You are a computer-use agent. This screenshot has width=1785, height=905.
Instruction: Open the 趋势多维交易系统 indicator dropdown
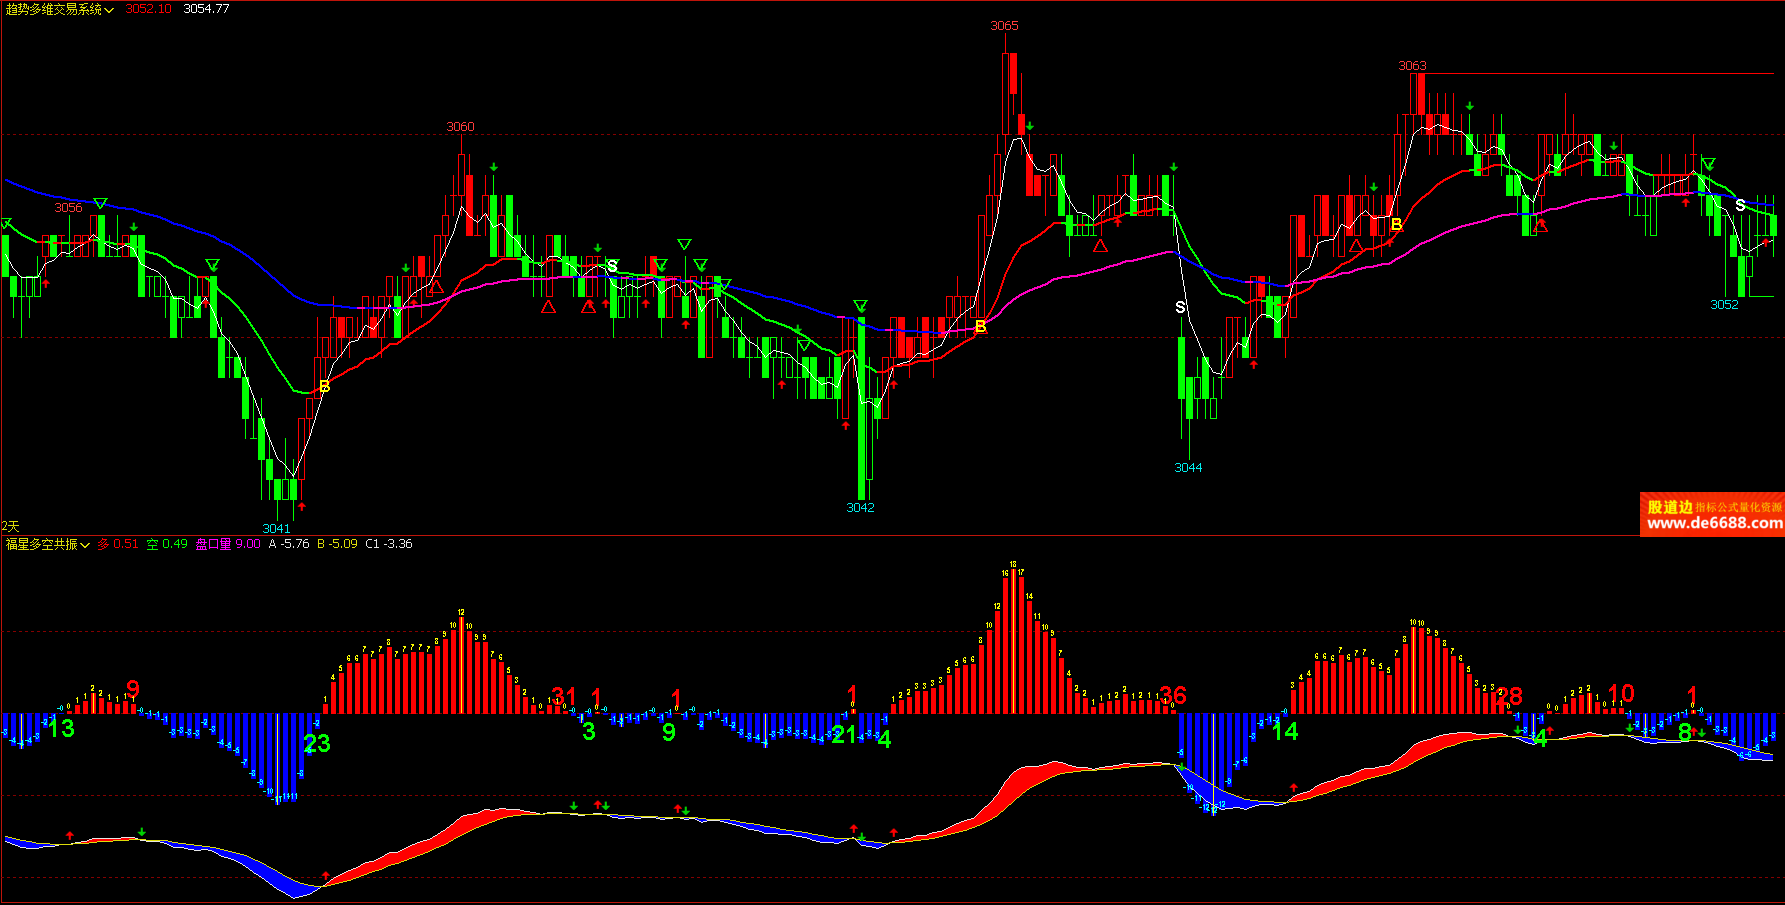108,9
